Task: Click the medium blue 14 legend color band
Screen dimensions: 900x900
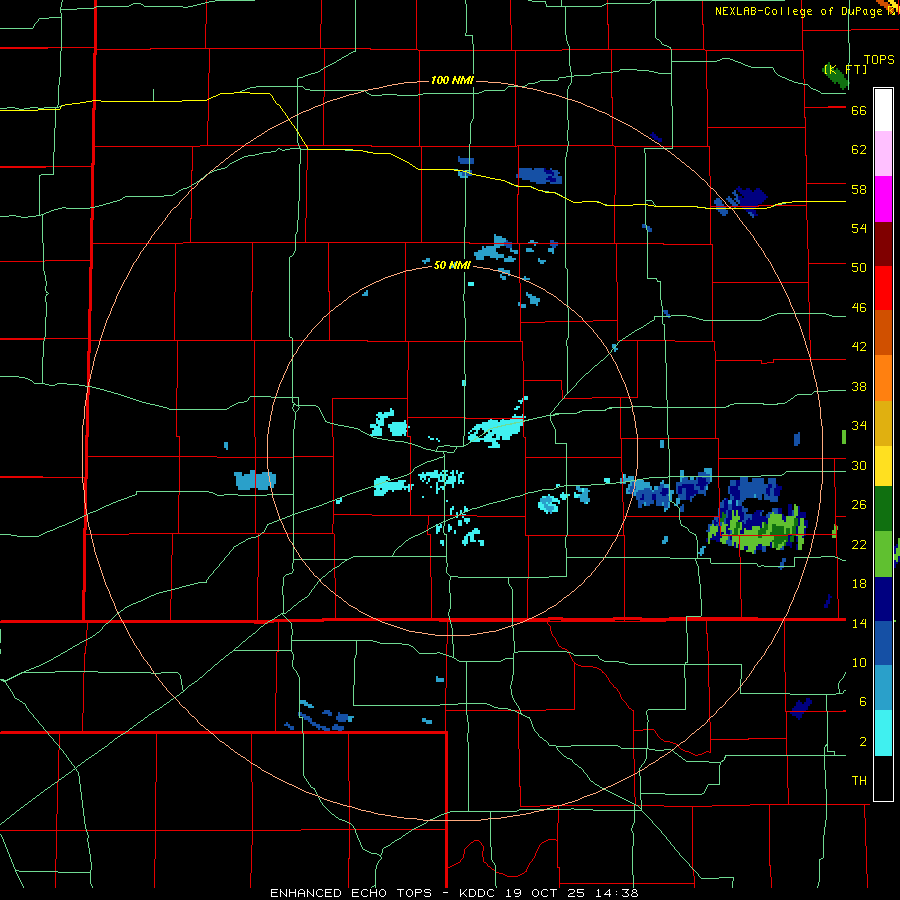Action: [883, 643]
